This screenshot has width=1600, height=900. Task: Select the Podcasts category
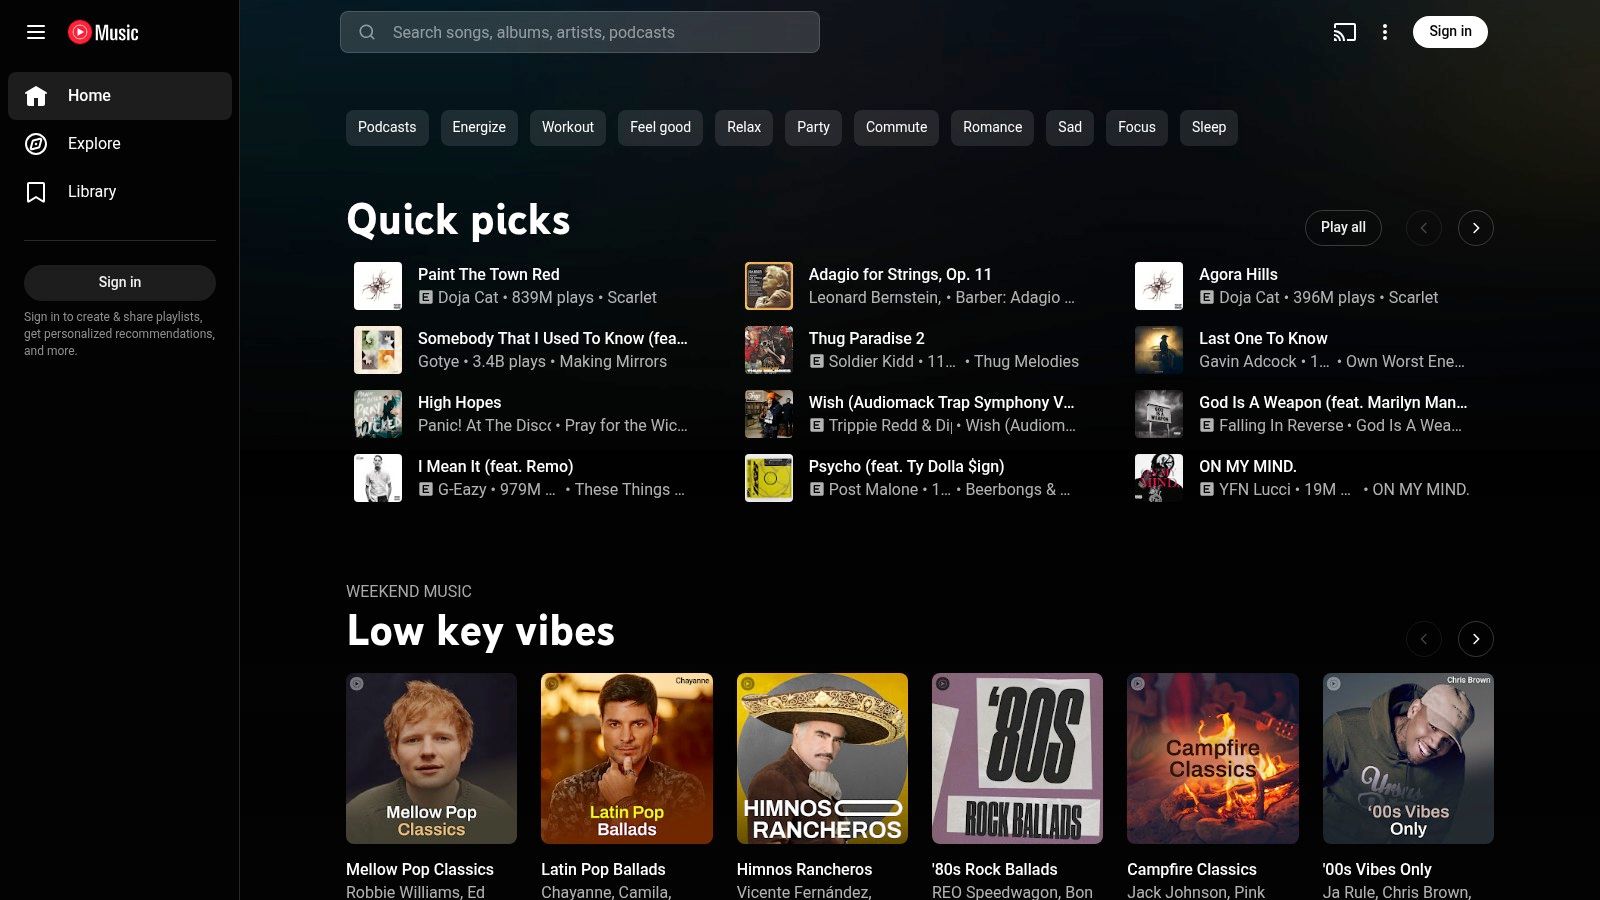(386, 127)
